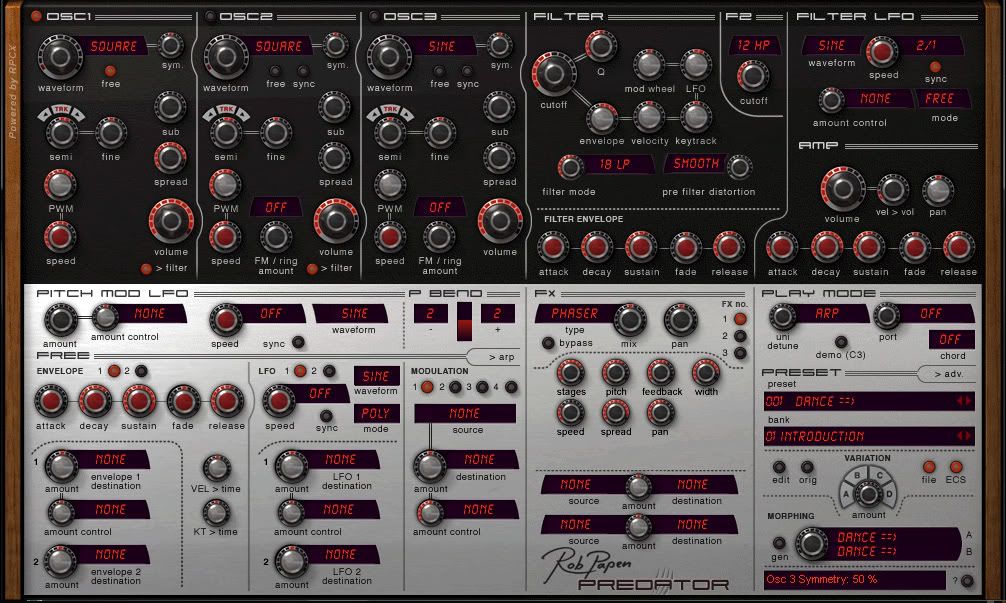Enable OSC2 sync LED
The height and width of the screenshot is (603, 1006).
point(303,71)
